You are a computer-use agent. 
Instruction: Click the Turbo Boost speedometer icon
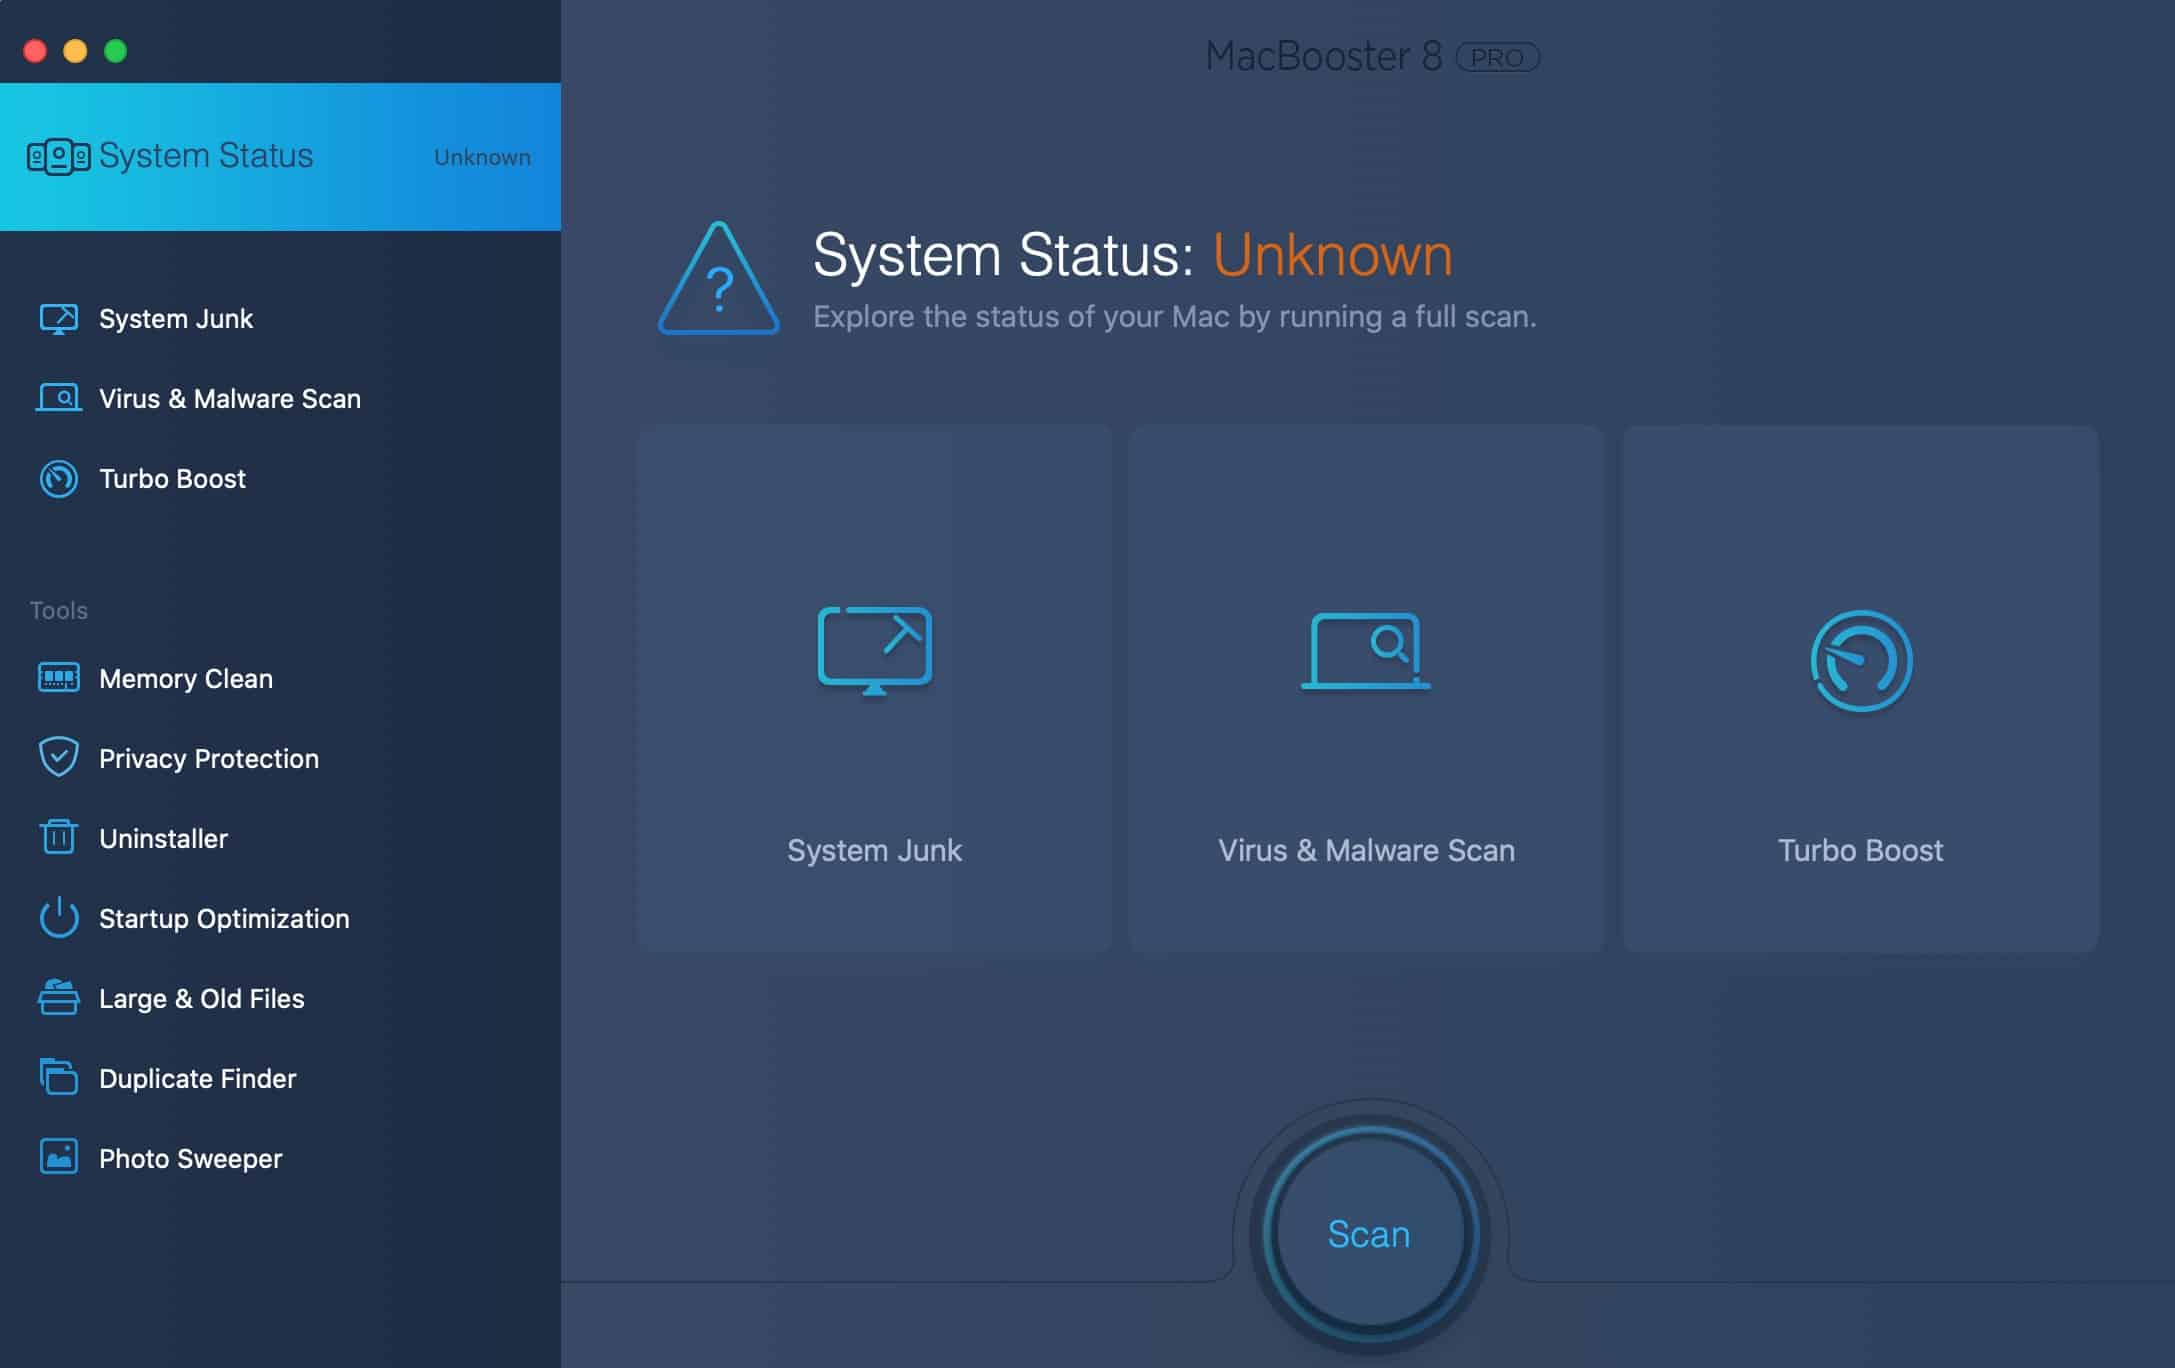pos(1860,660)
